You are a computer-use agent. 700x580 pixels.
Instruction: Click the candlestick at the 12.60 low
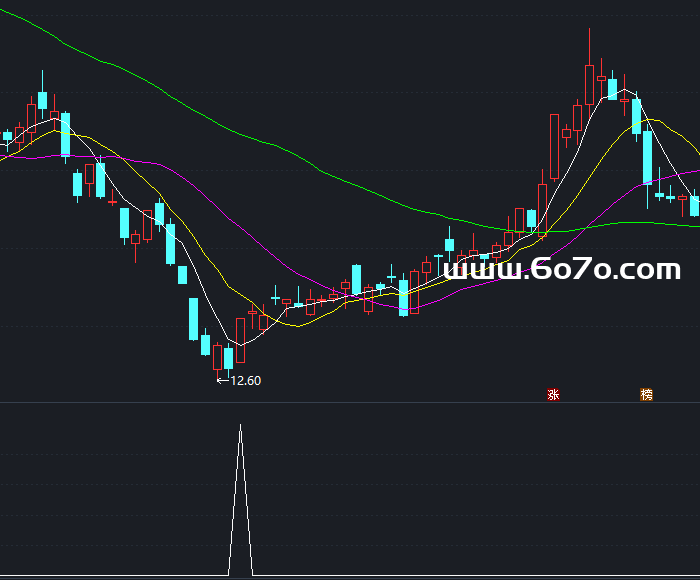[x=218, y=358]
